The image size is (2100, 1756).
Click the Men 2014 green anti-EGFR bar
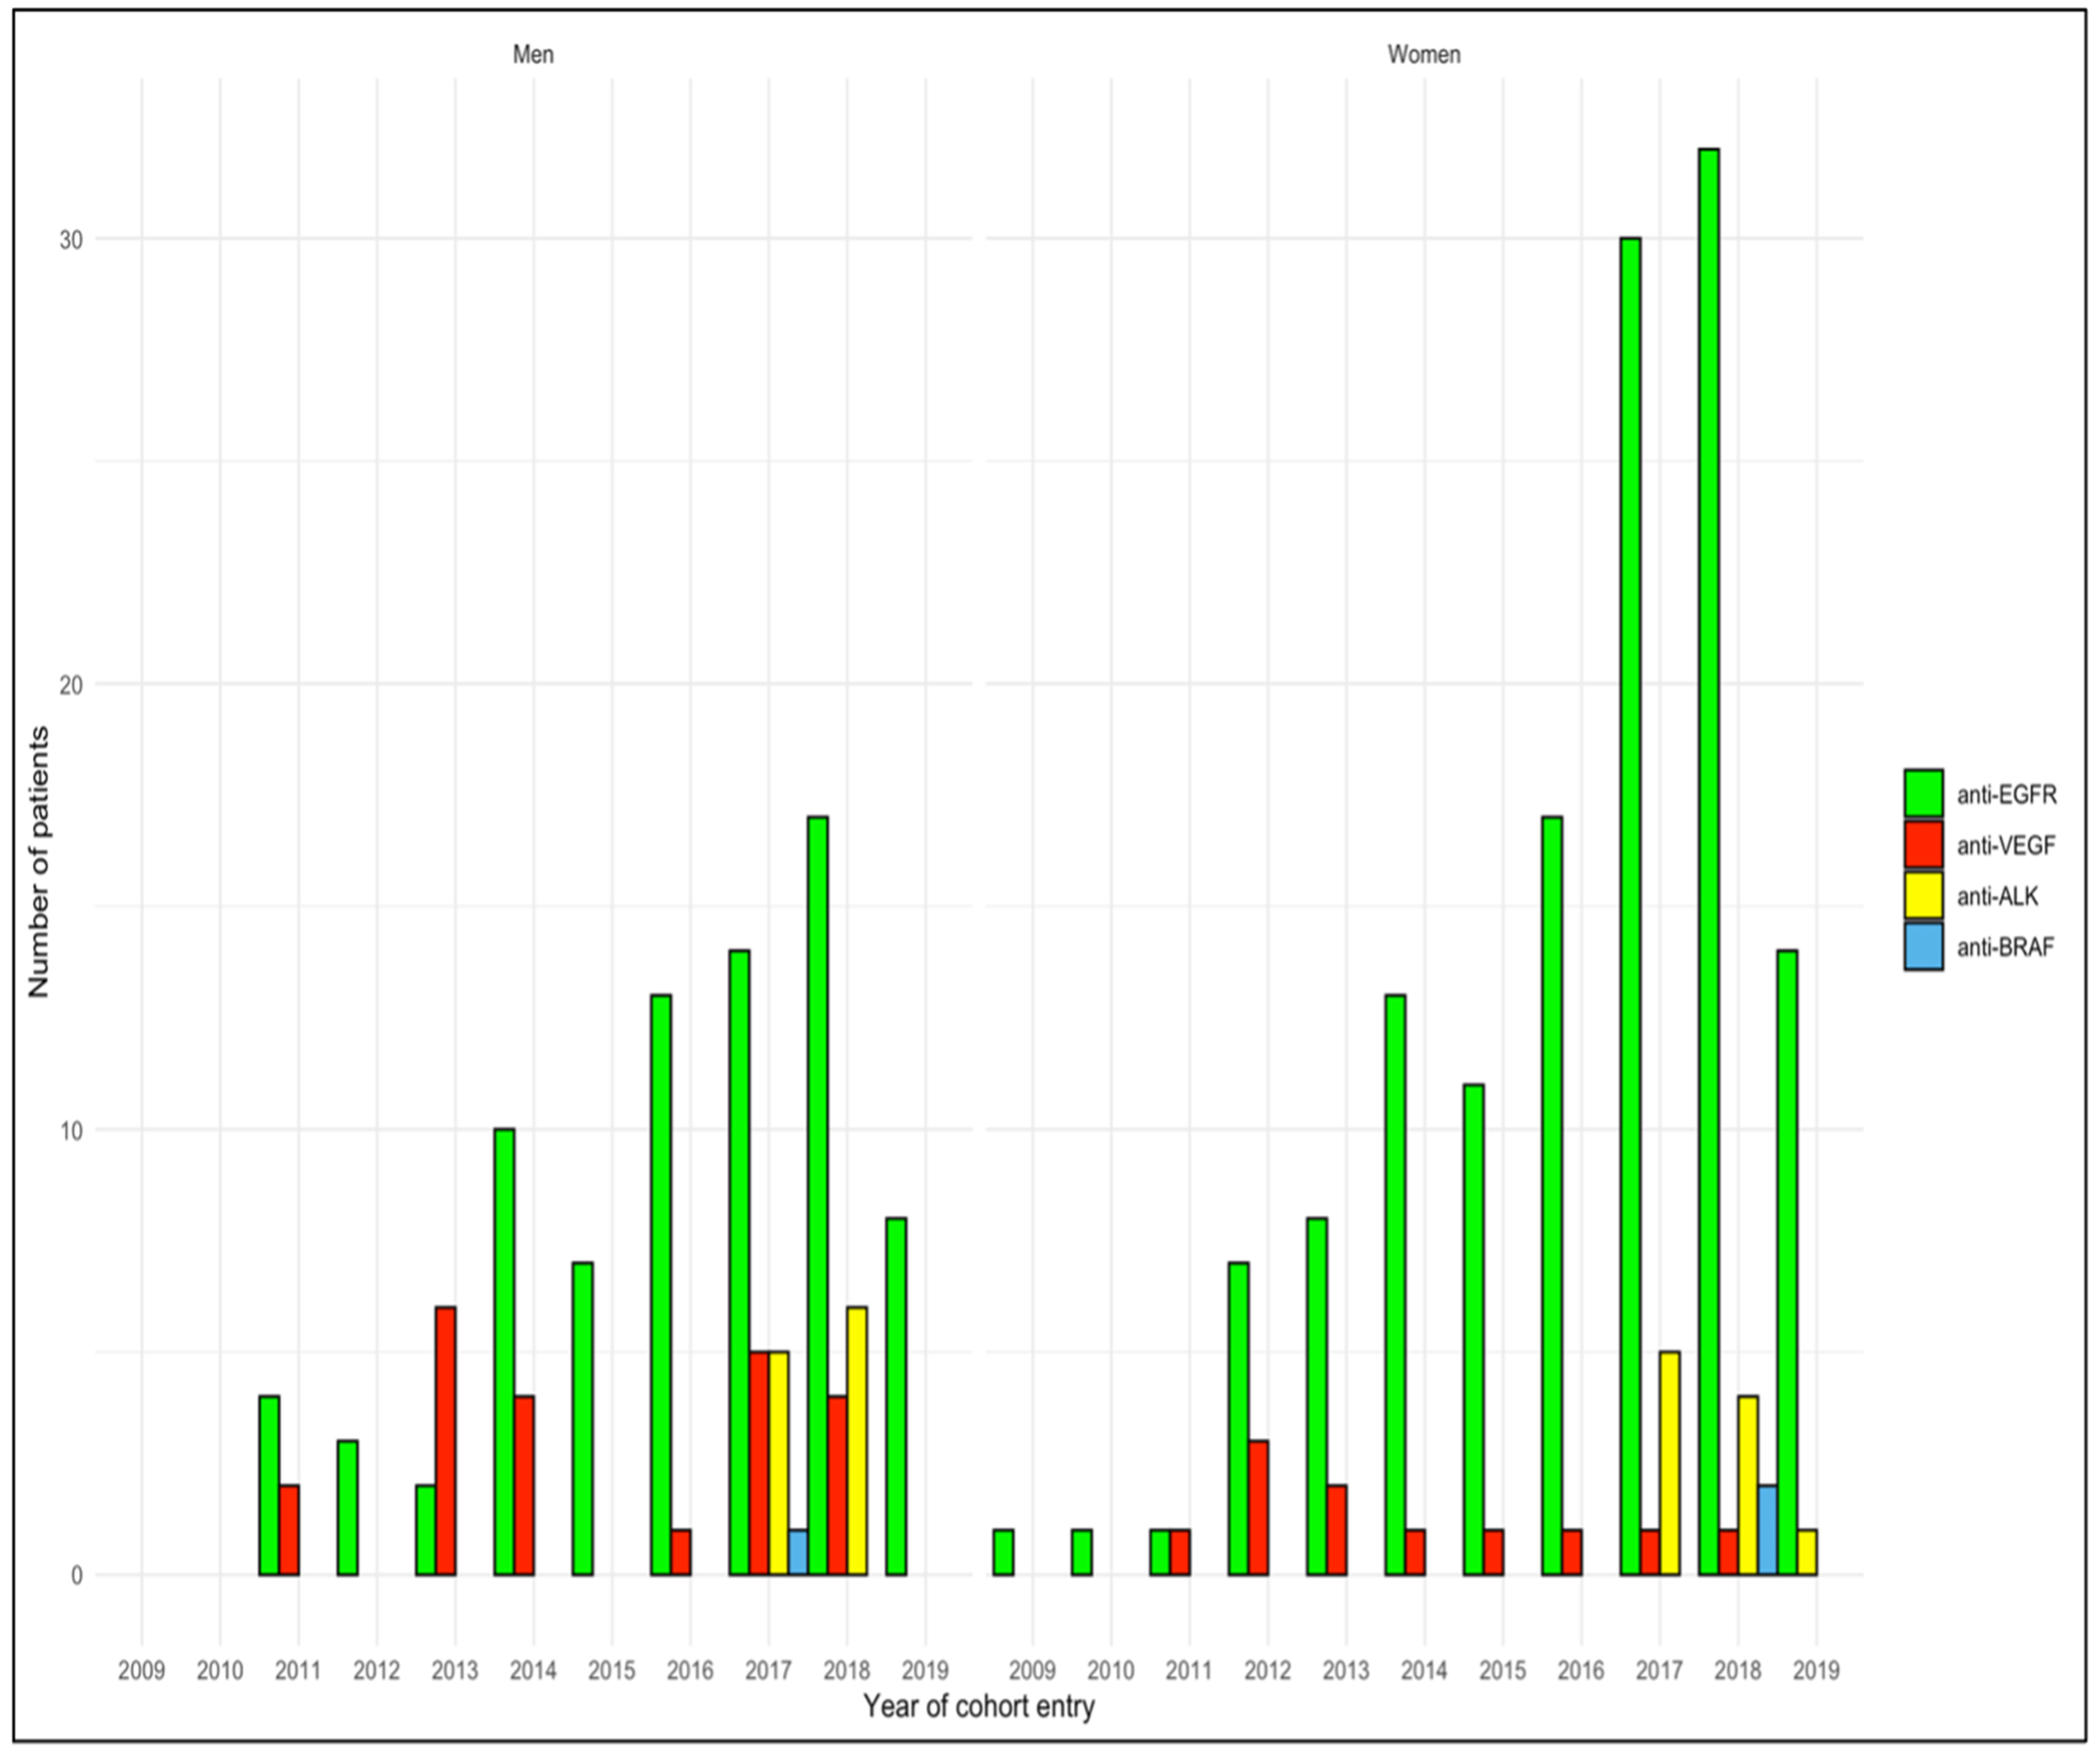pyautogui.click(x=504, y=1350)
